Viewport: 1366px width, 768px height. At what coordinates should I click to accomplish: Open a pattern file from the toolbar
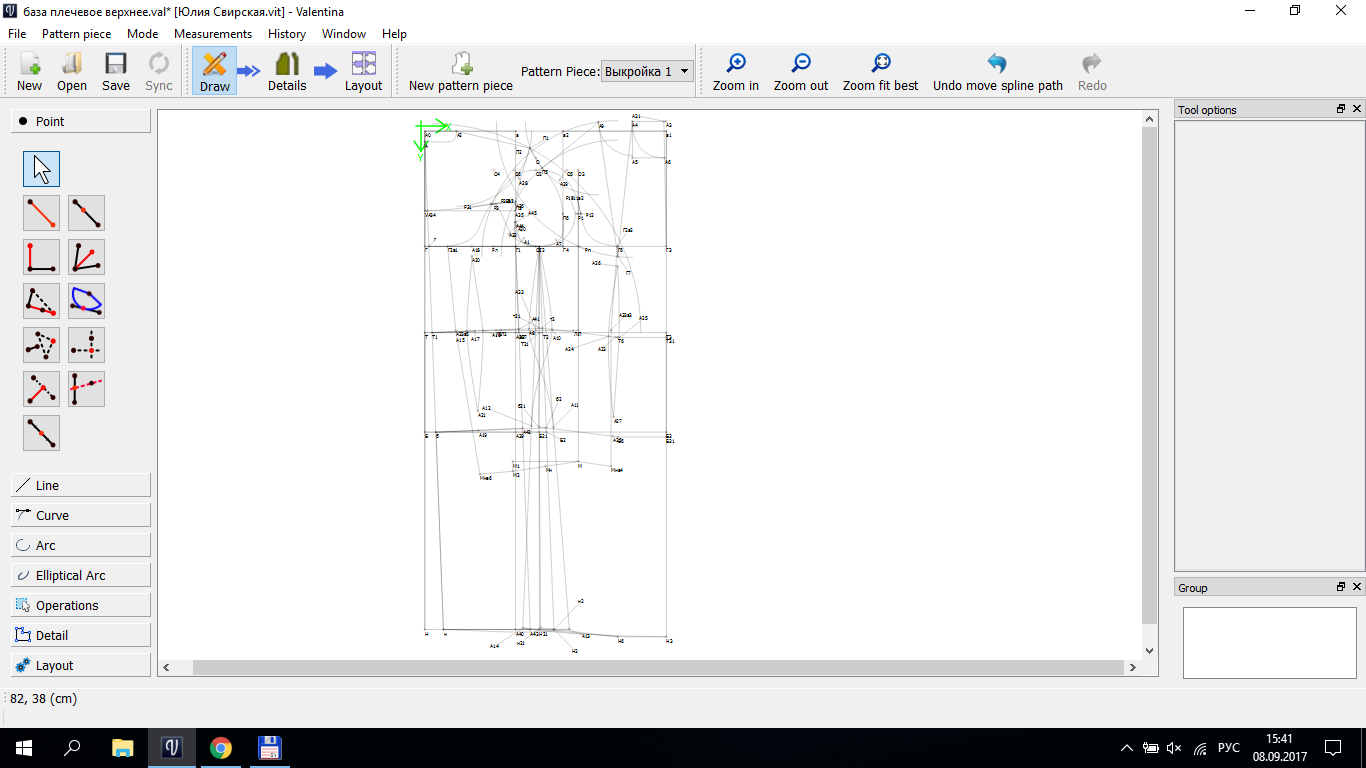[72, 72]
